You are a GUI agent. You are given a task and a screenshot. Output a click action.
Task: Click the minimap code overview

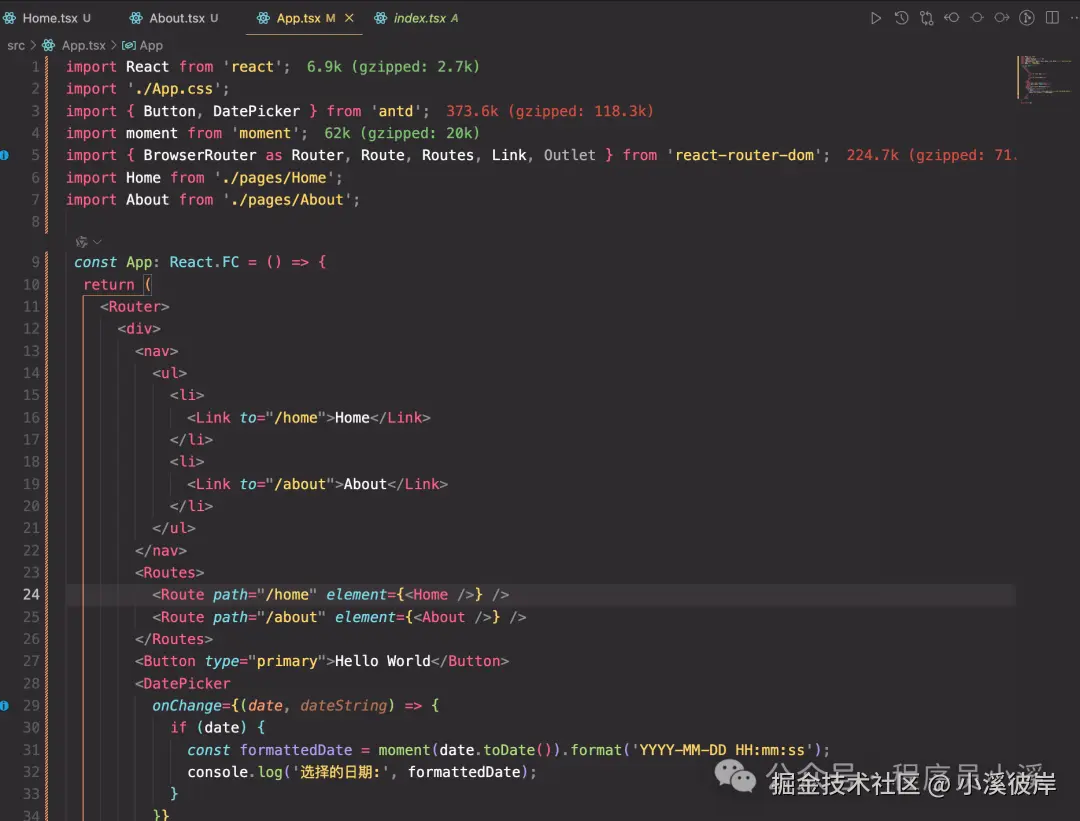(1046, 79)
